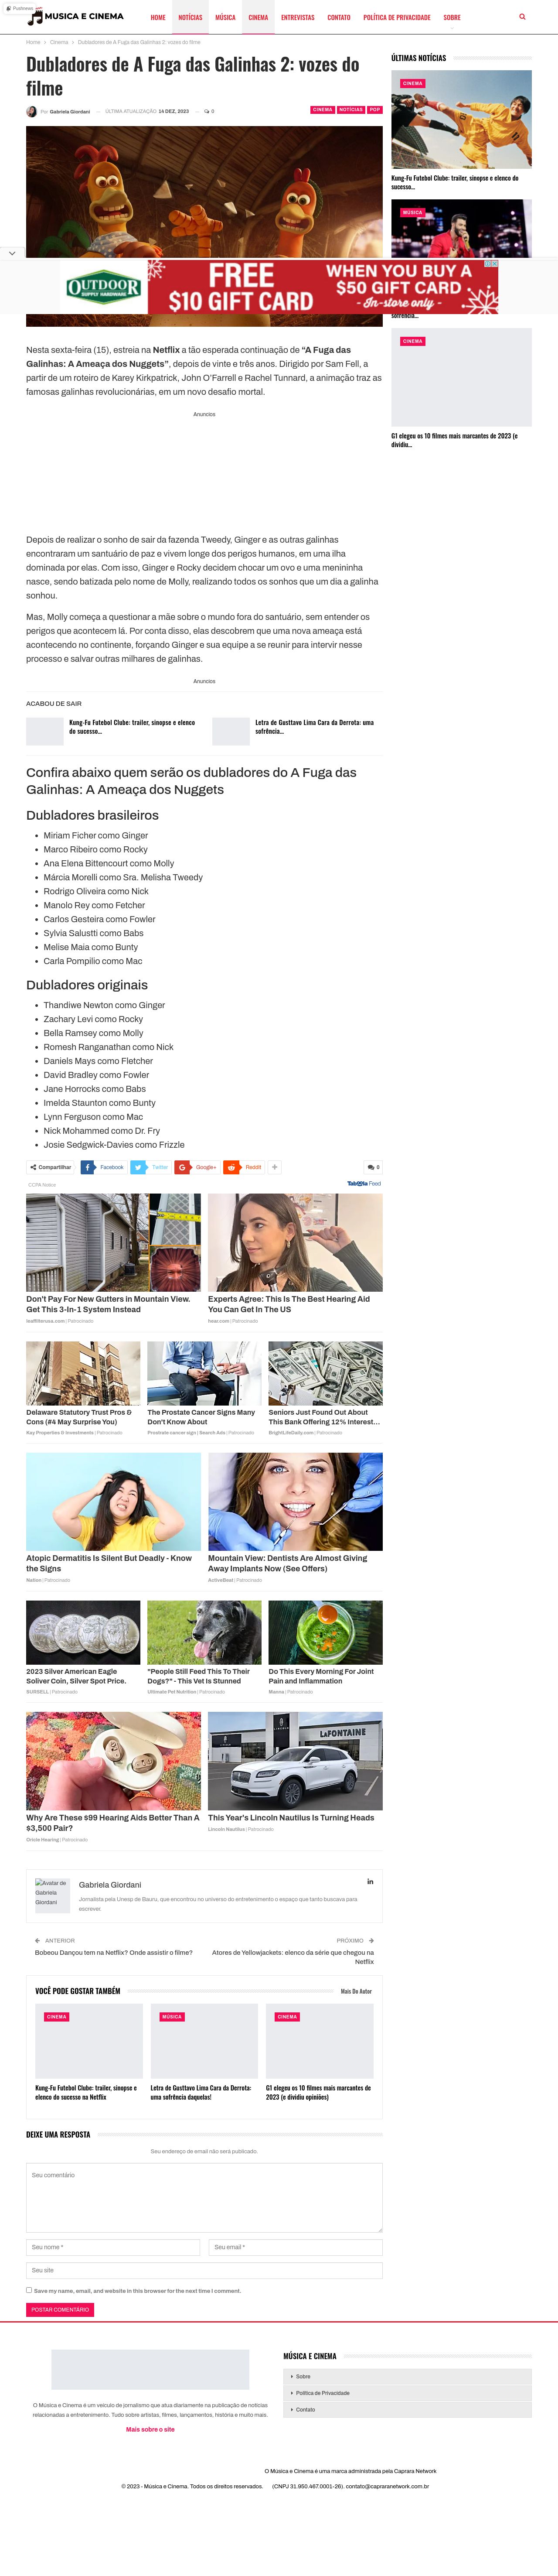Screen dimensions: 558x2576
Task: Click the Música e Cinema site logo
Action: 77,16
